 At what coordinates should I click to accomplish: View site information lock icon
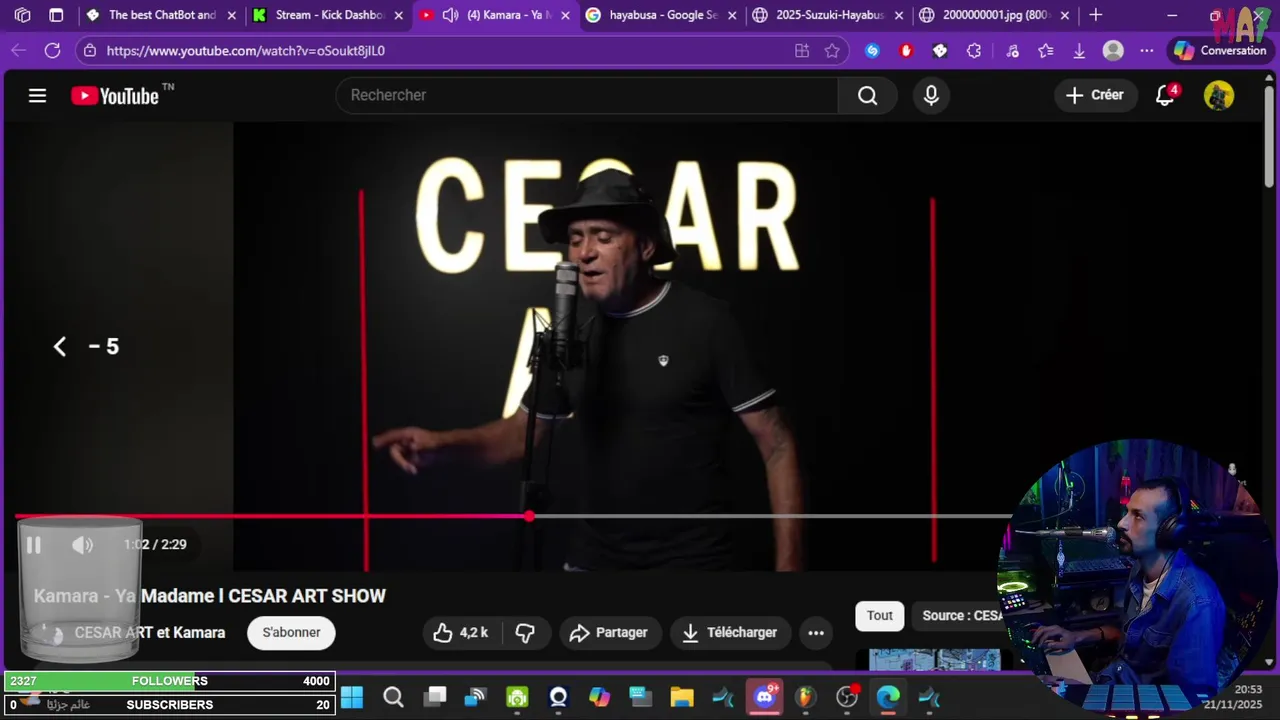(89, 50)
